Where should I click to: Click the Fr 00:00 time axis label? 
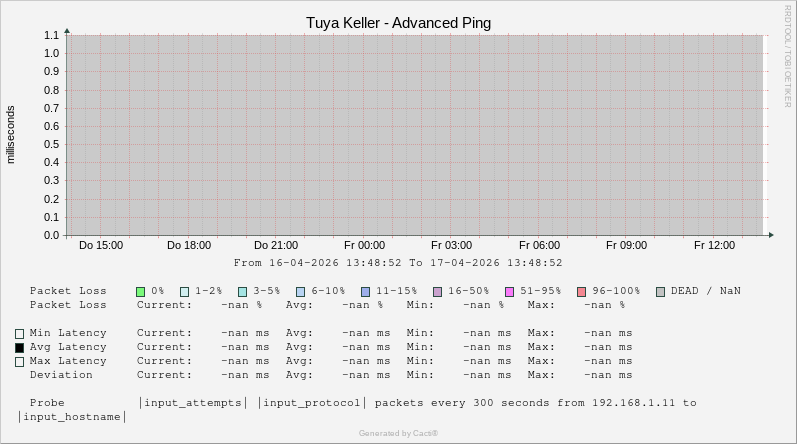click(x=364, y=245)
